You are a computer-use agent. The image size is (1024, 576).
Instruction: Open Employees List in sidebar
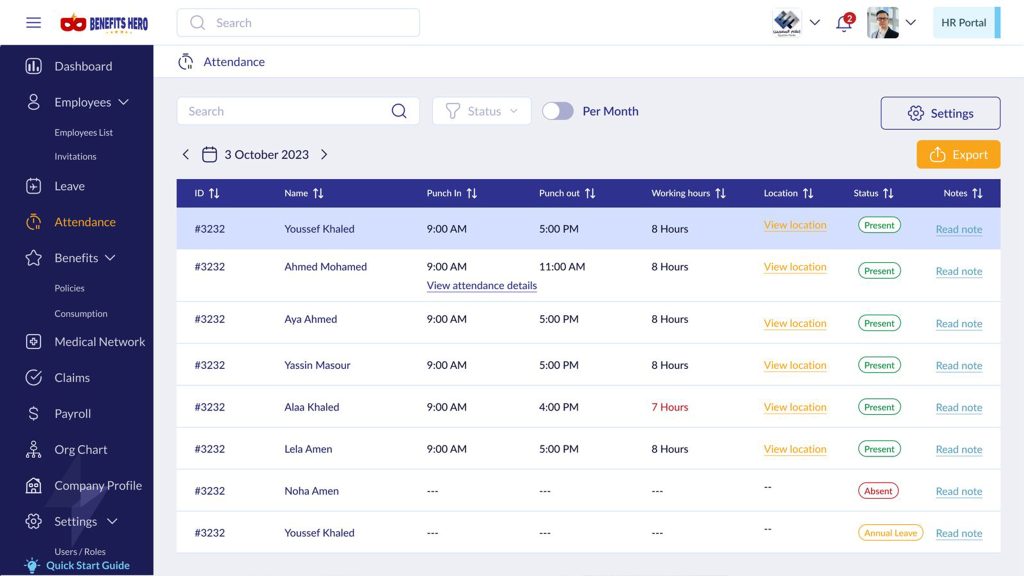coord(84,133)
